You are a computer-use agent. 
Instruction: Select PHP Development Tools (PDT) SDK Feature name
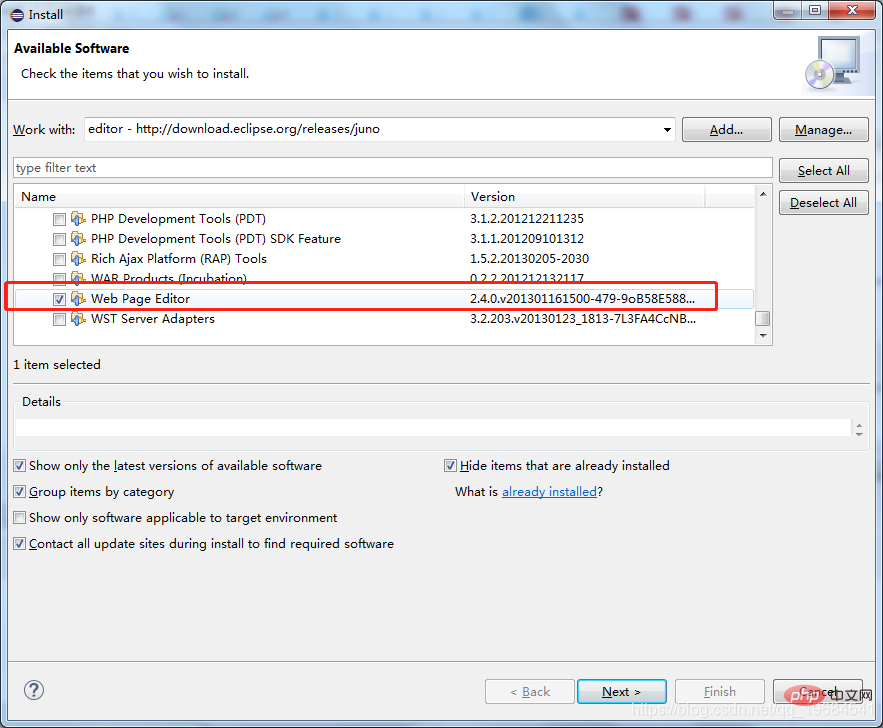(216, 239)
